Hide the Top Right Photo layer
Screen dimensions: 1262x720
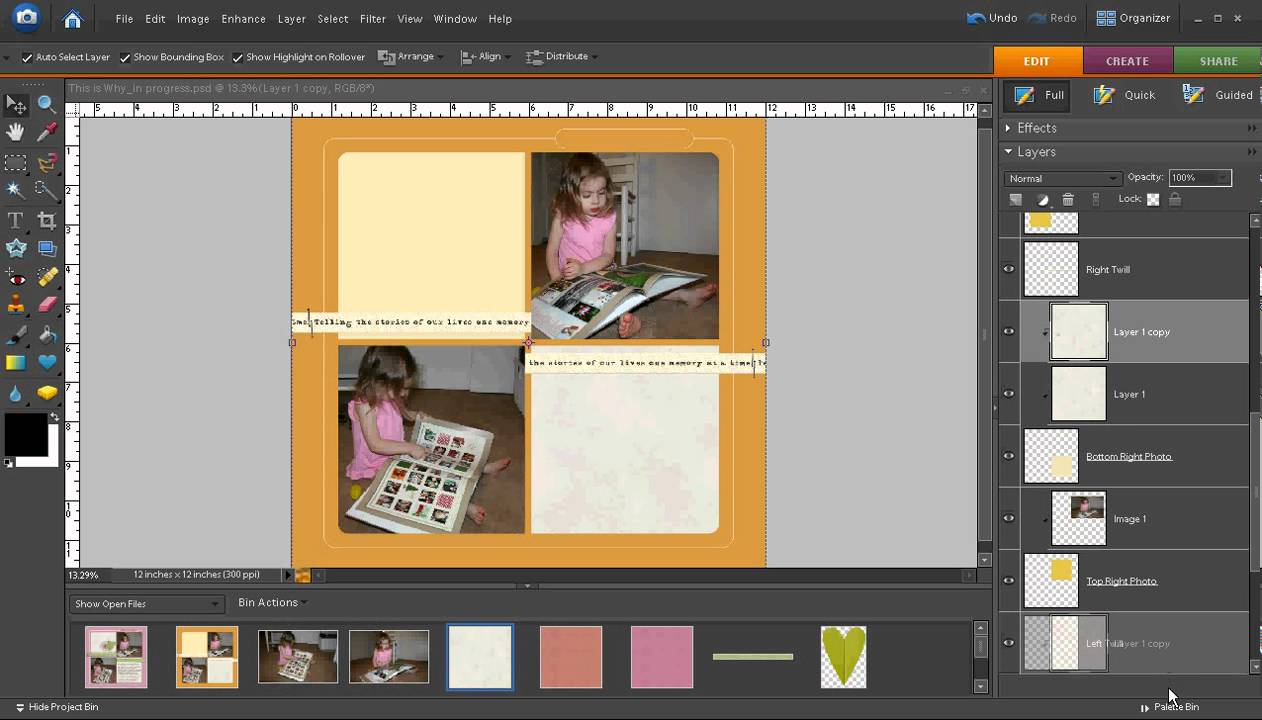[1008, 581]
